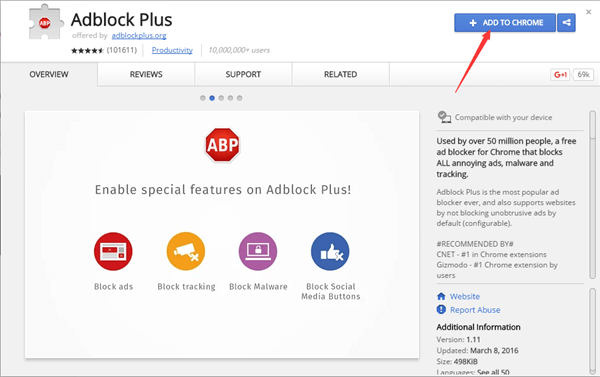The image size is (600, 377).
Task: Click the '10,000,000+ users' text
Action: [239, 50]
